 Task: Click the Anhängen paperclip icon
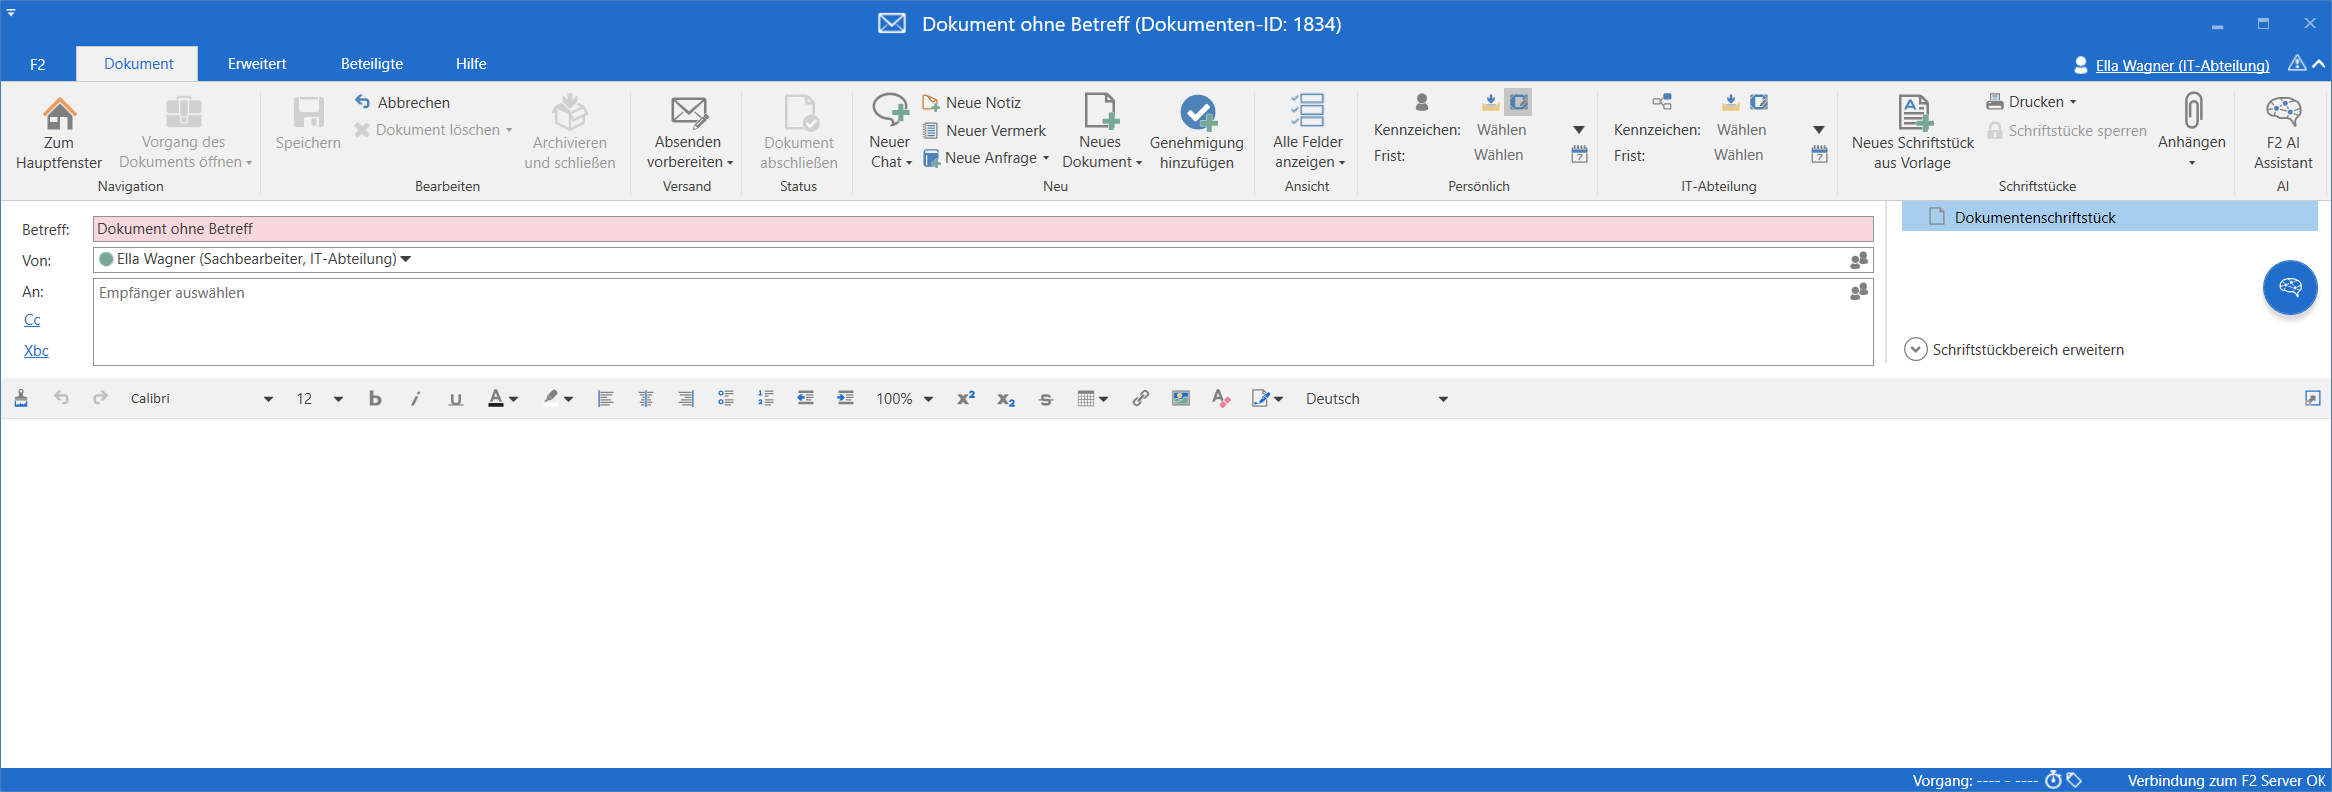pos(2192,111)
